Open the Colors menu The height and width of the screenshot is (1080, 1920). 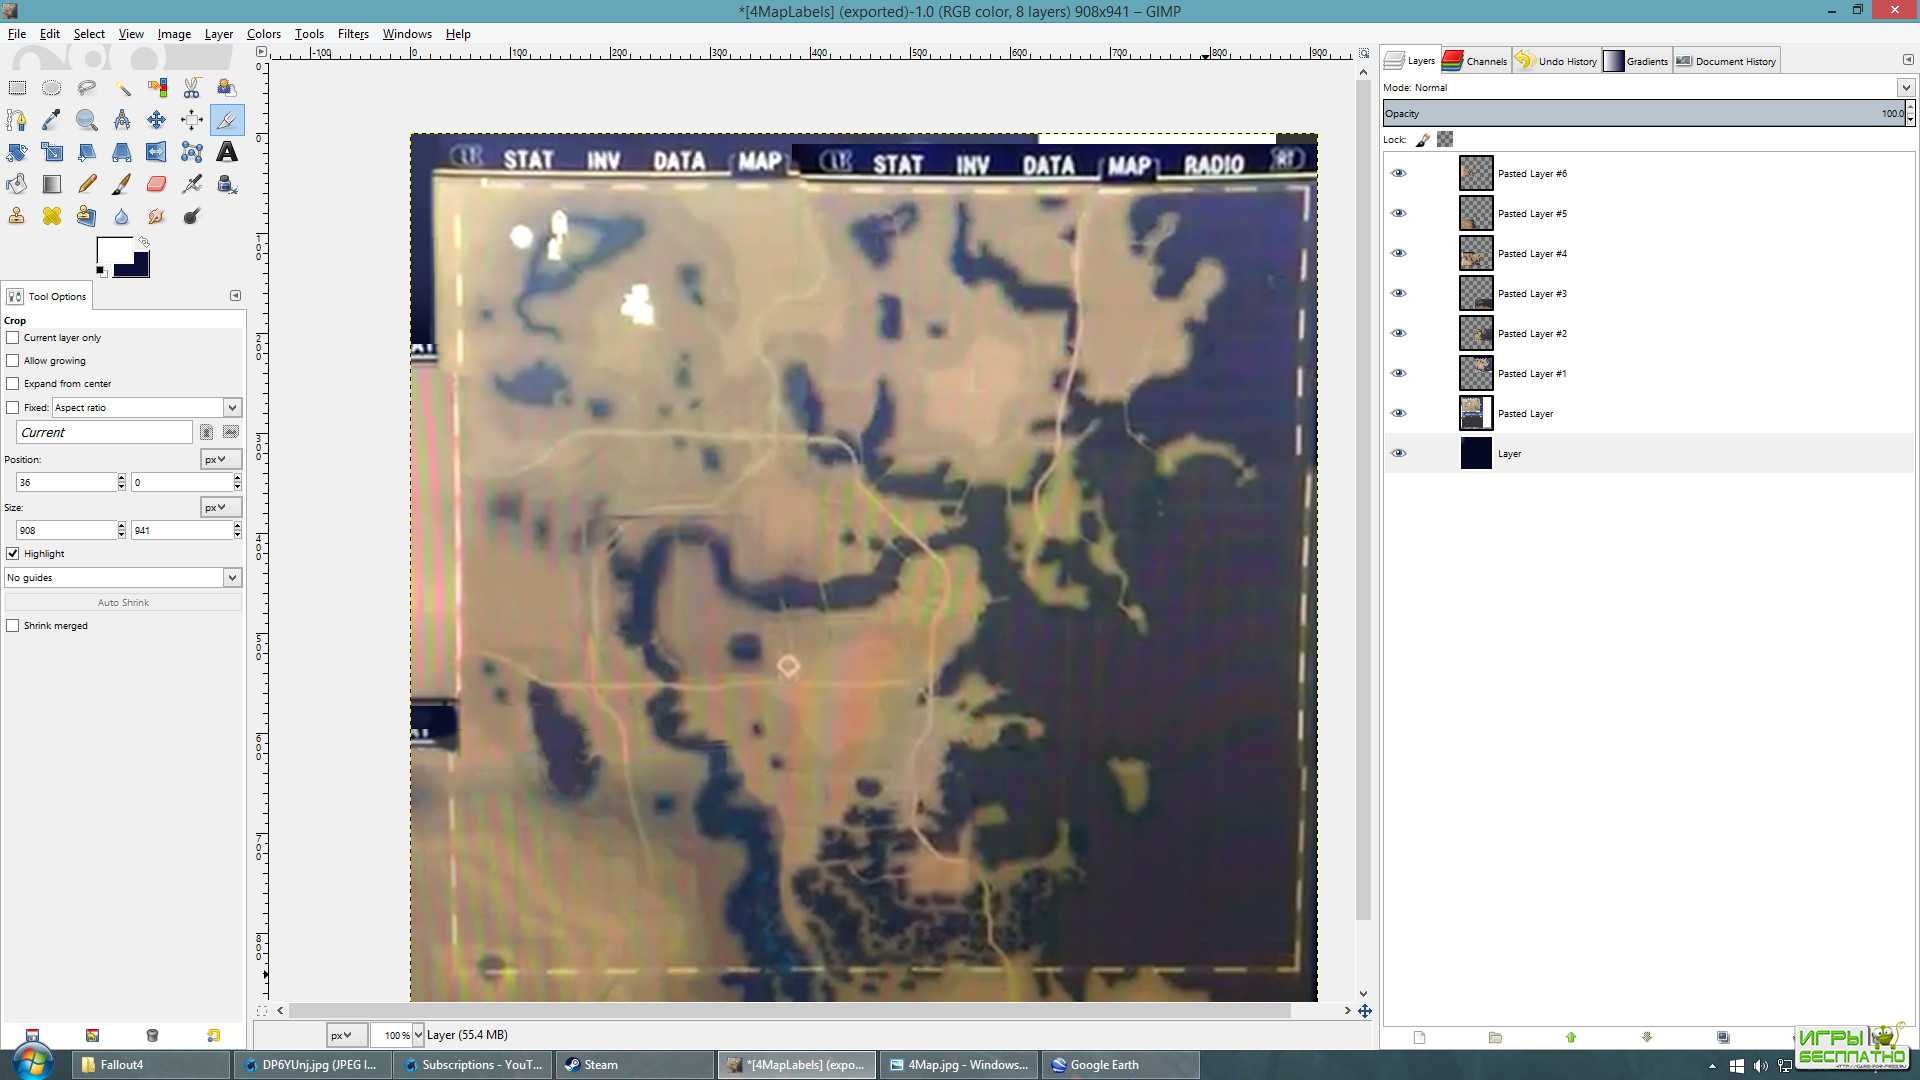tap(264, 34)
